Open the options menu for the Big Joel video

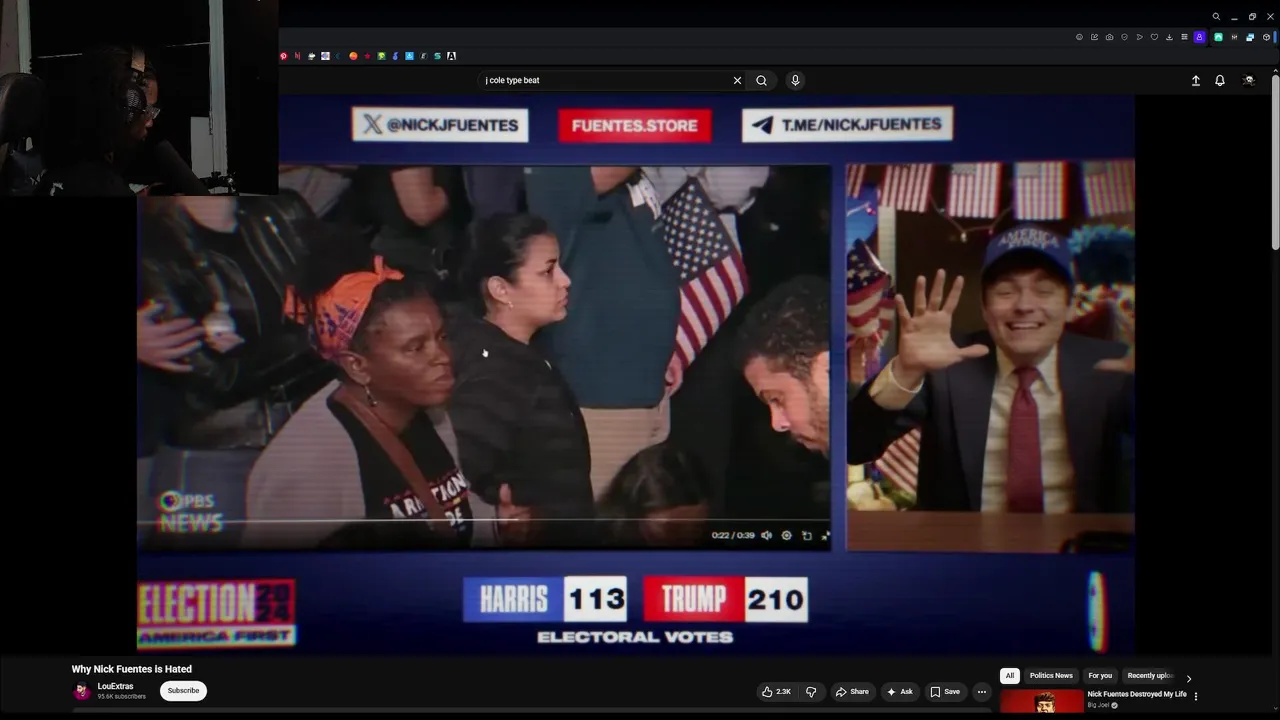tap(1196, 696)
